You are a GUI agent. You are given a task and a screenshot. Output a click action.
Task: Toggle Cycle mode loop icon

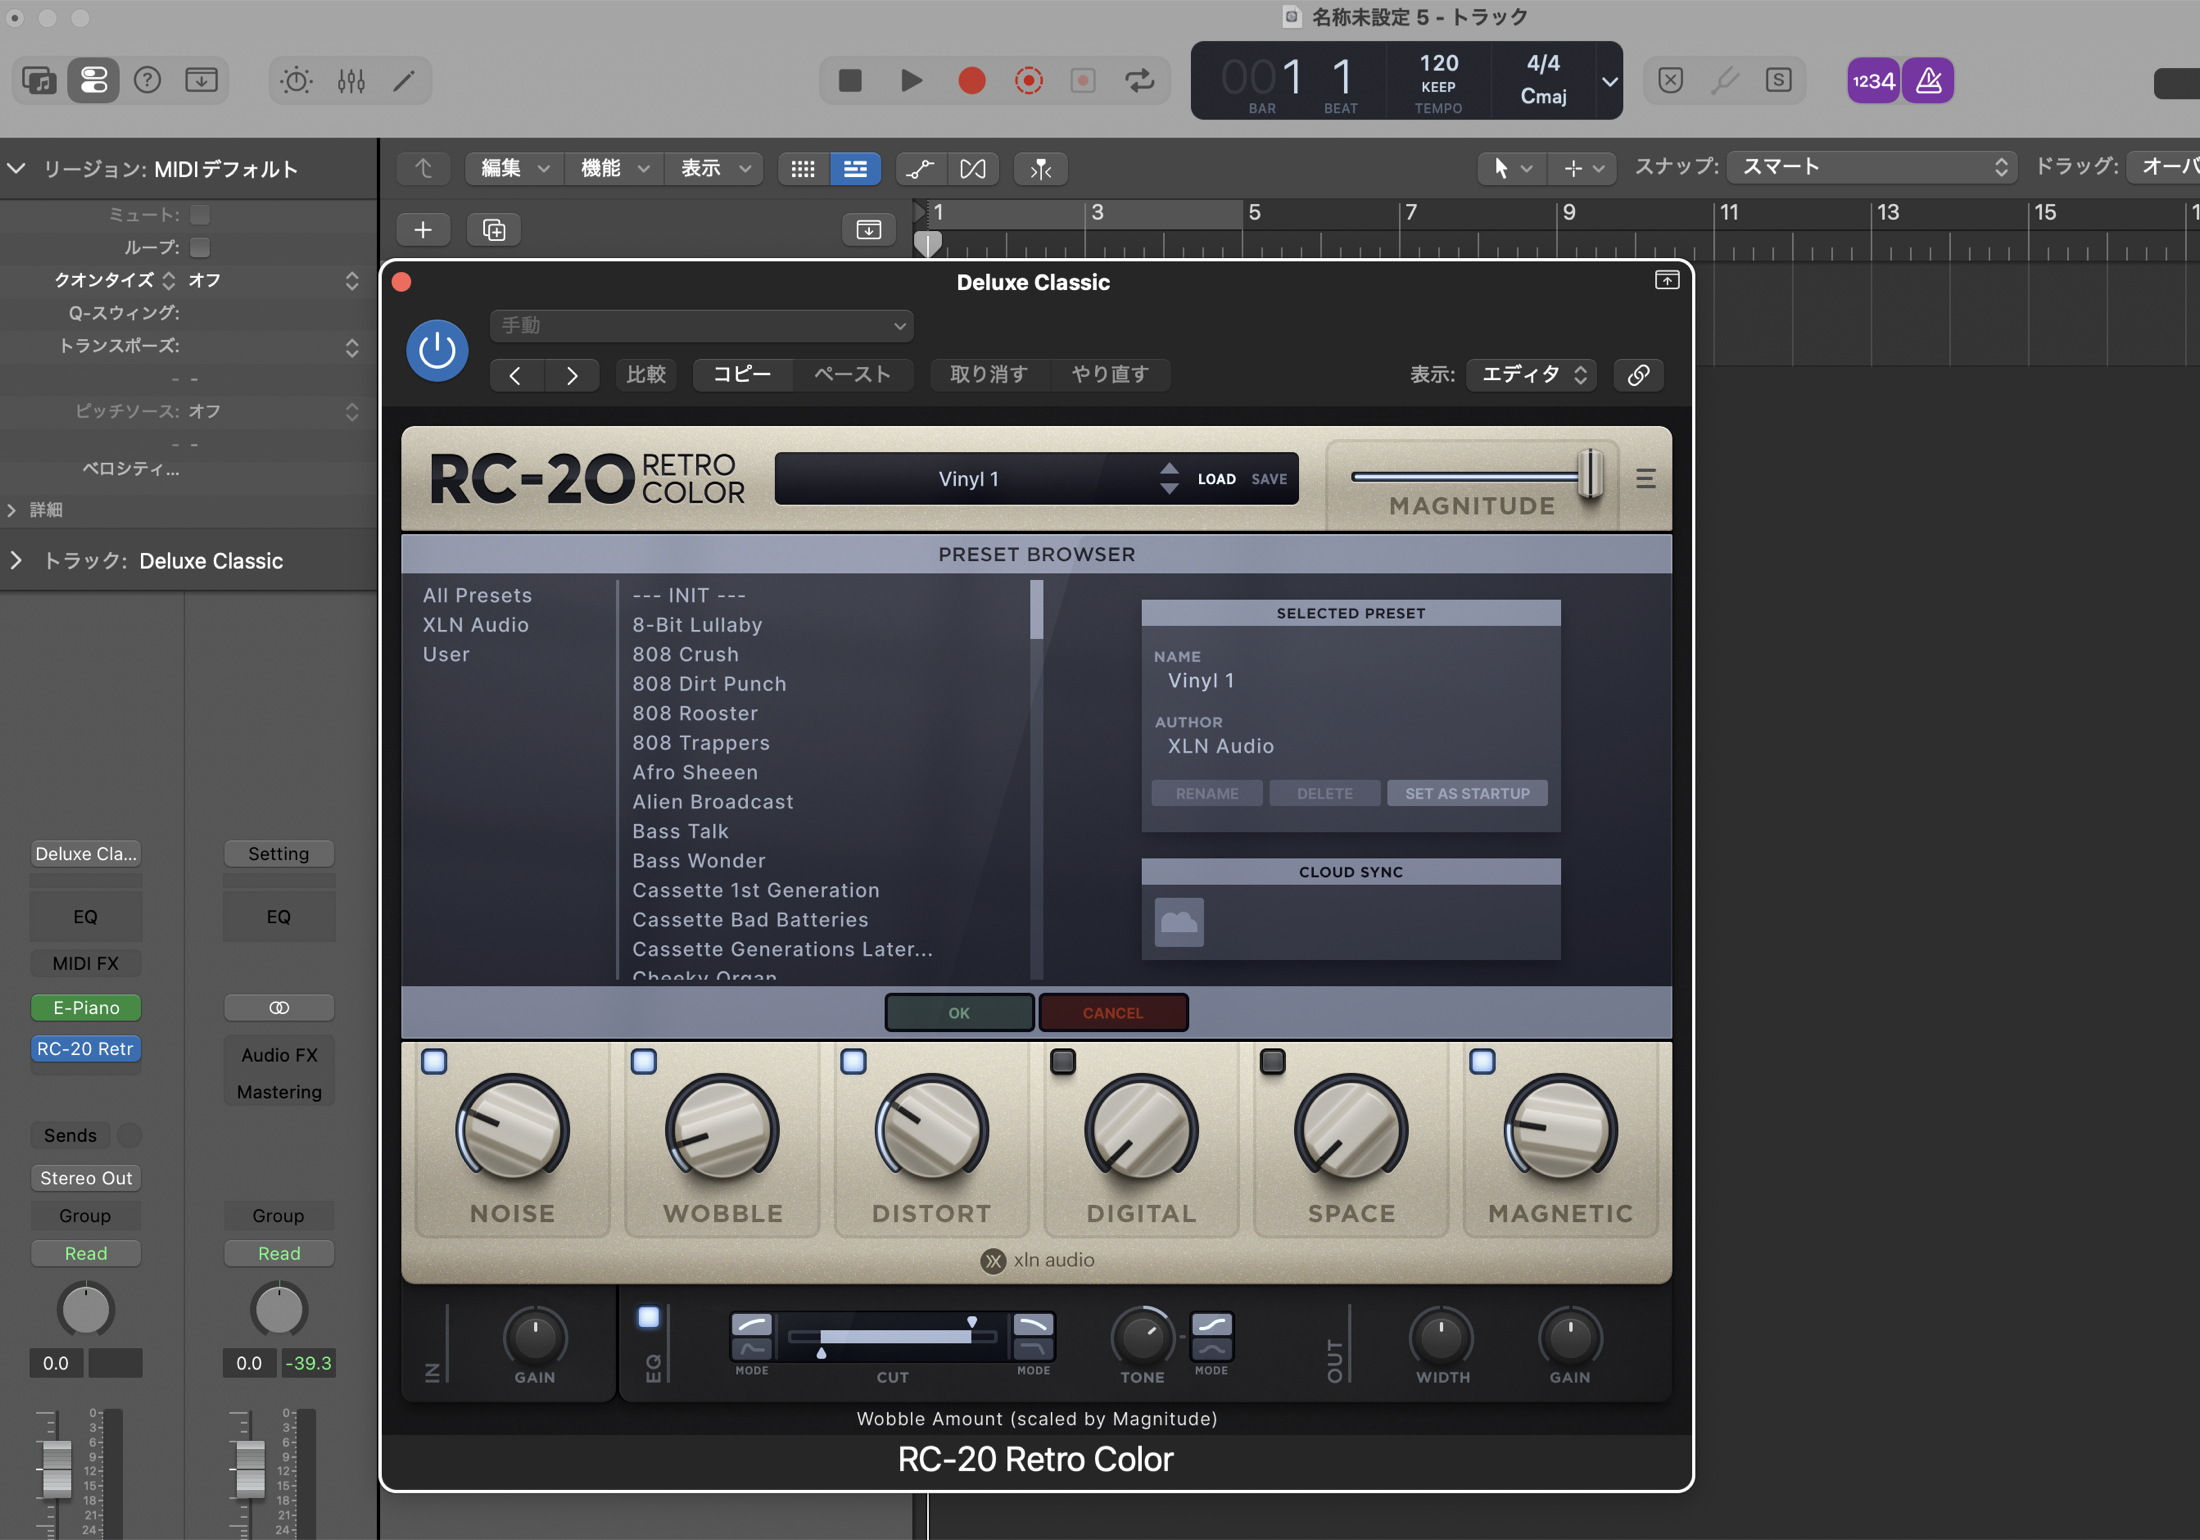coord(1139,80)
